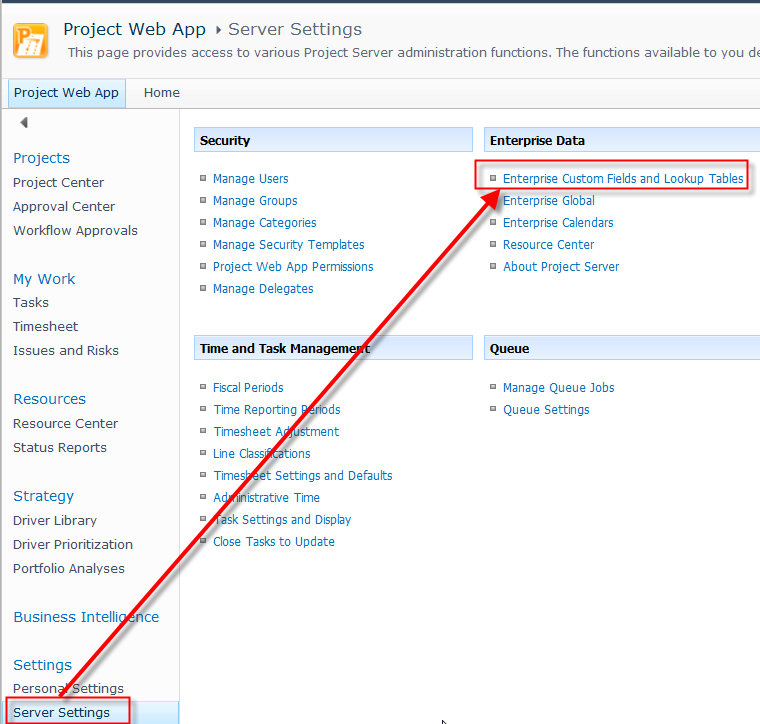Open Manage Queue Jobs
The width and height of the screenshot is (760, 724).
[558, 388]
